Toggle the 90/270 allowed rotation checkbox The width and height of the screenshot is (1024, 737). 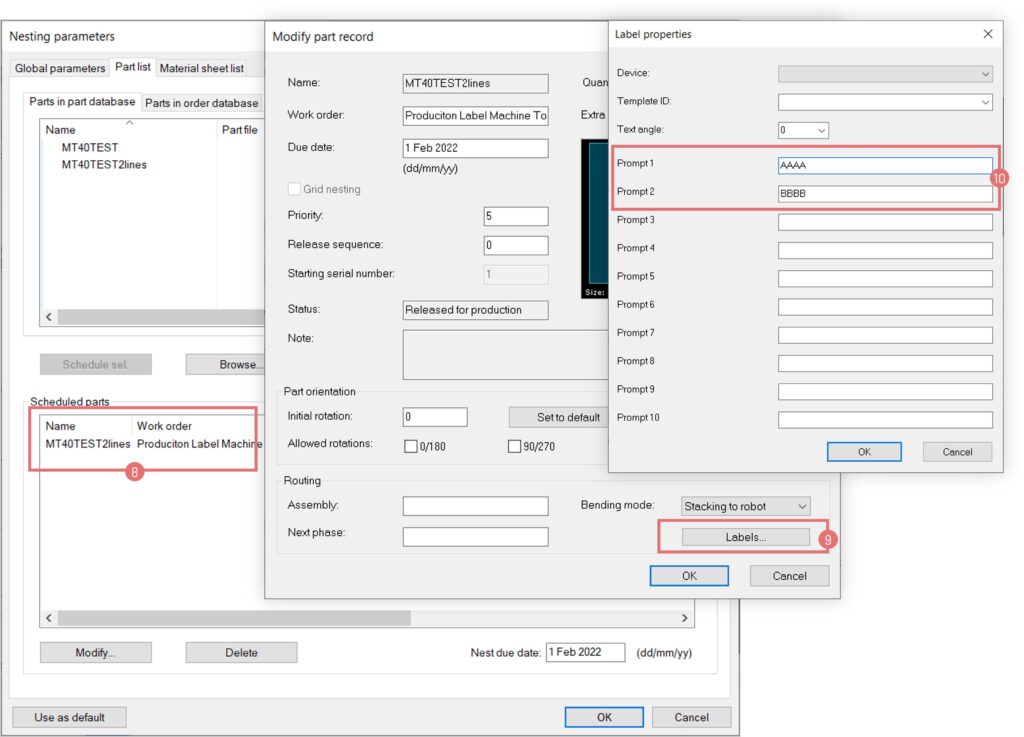[514, 446]
